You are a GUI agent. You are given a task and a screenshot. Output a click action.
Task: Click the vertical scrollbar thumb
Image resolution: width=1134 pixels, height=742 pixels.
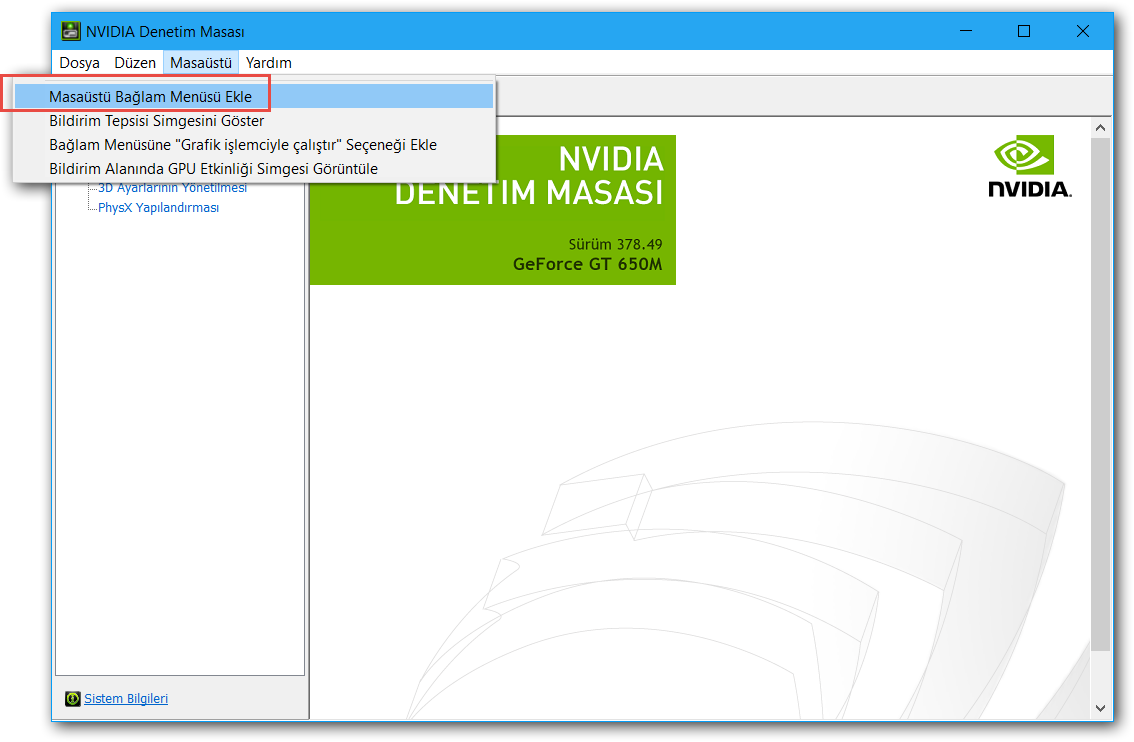(x=1101, y=394)
